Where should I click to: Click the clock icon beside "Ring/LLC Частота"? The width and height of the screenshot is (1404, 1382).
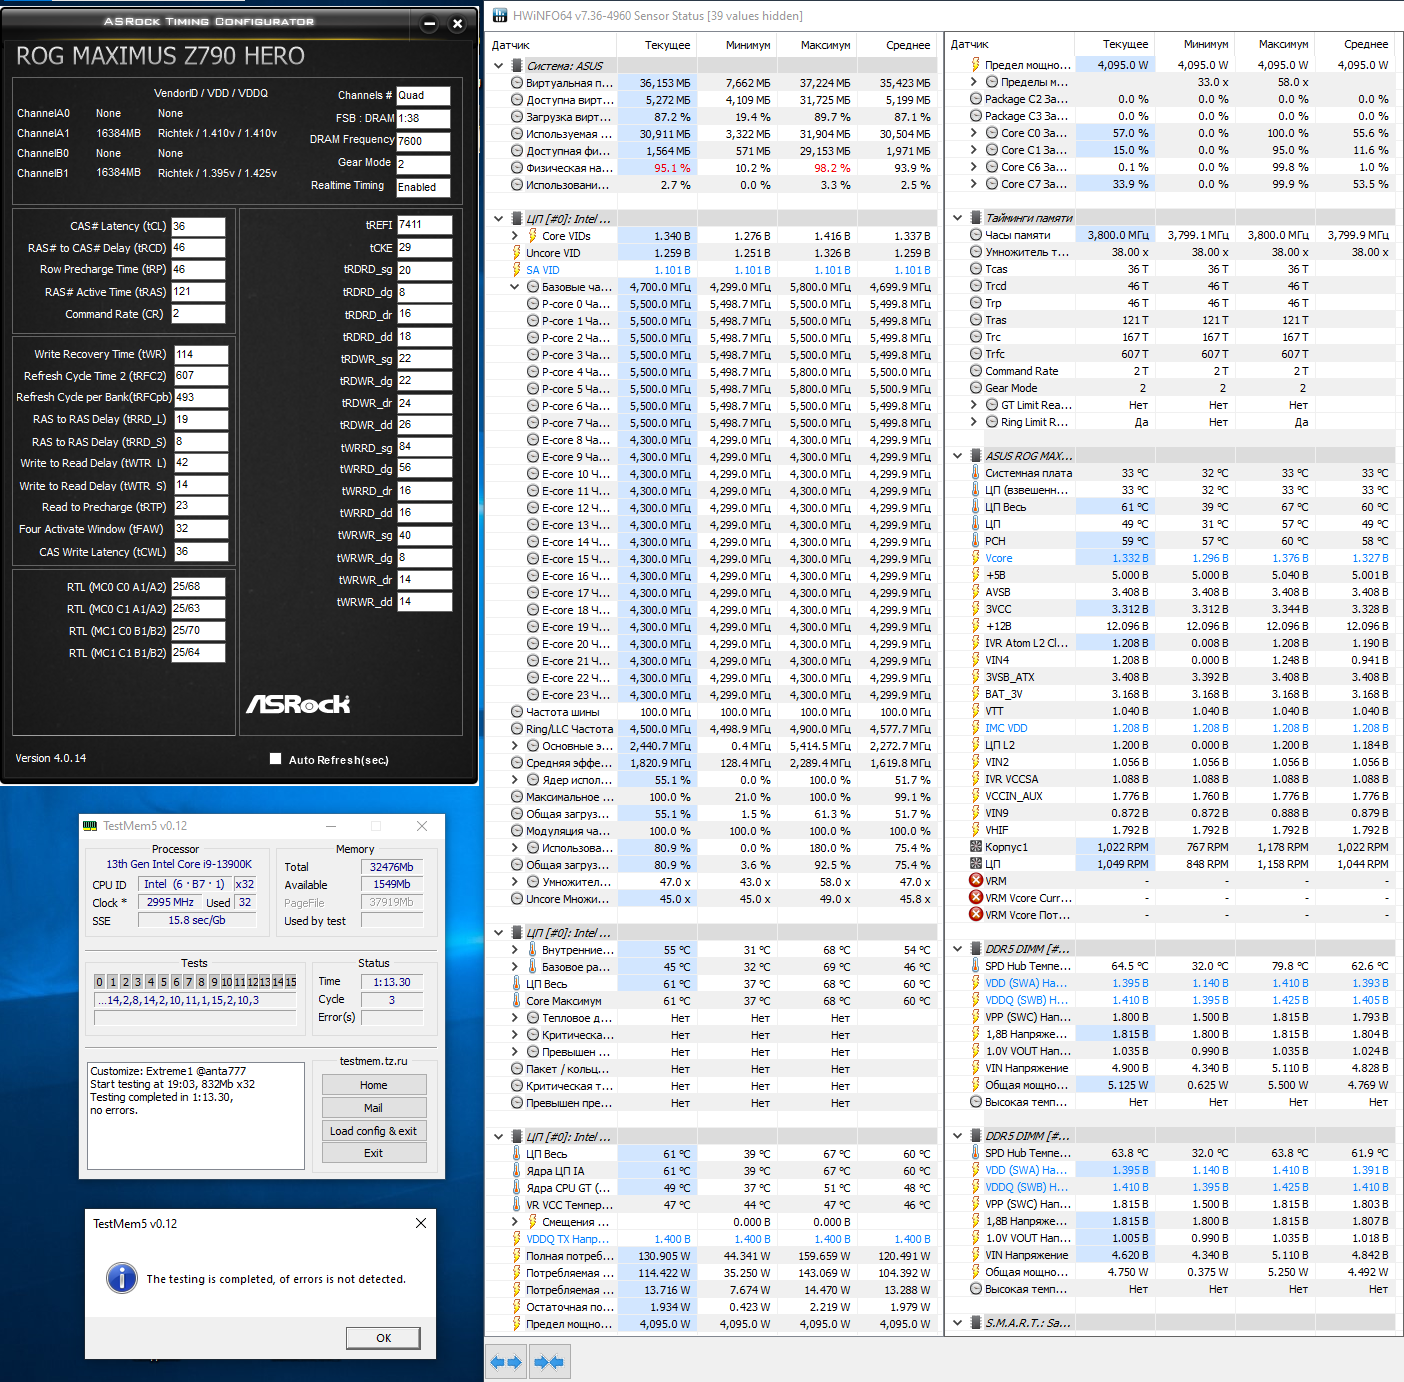pos(517,729)
